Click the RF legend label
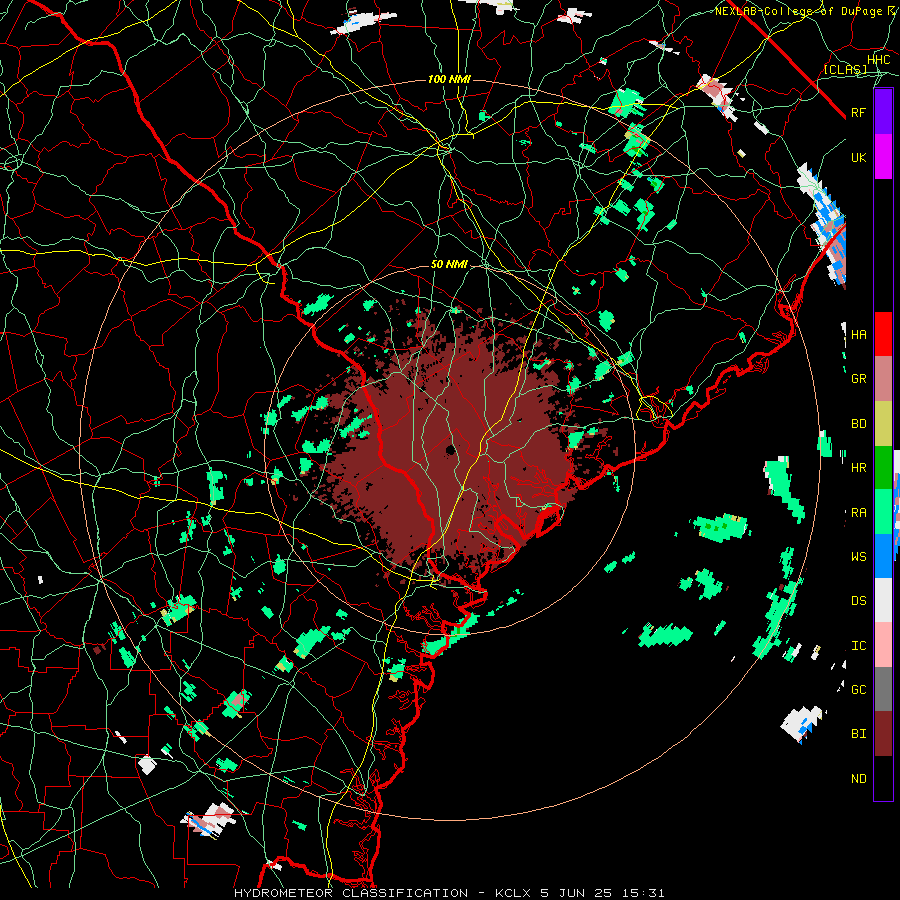 859,112
